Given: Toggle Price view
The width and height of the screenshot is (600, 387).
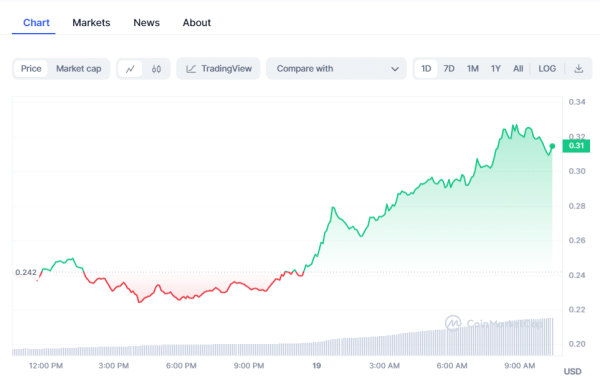Looking at the screenshot, I should pos(31,69).
